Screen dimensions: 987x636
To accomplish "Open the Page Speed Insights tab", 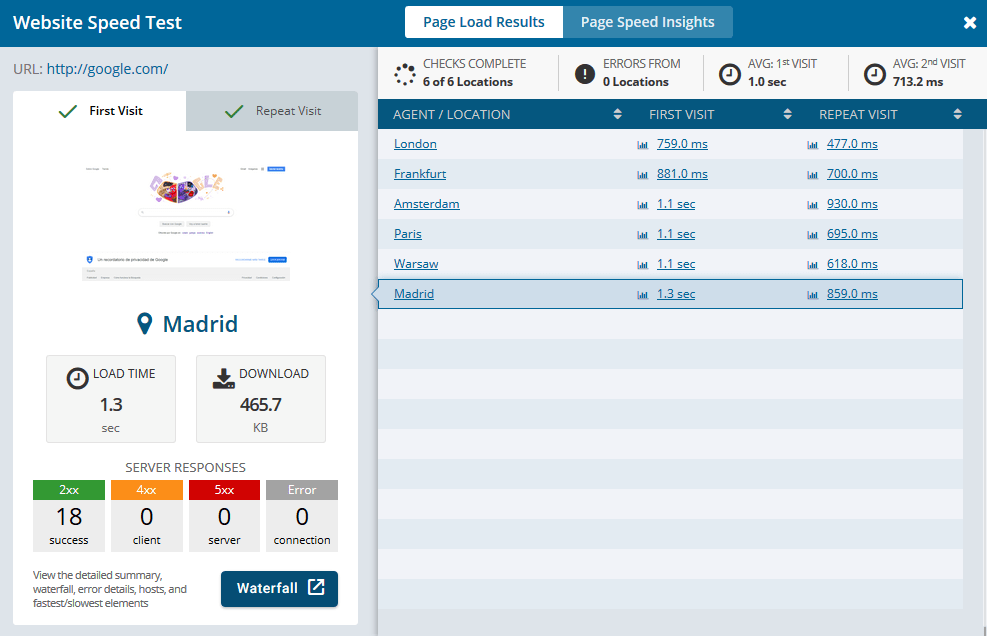I will pos(647,22).
